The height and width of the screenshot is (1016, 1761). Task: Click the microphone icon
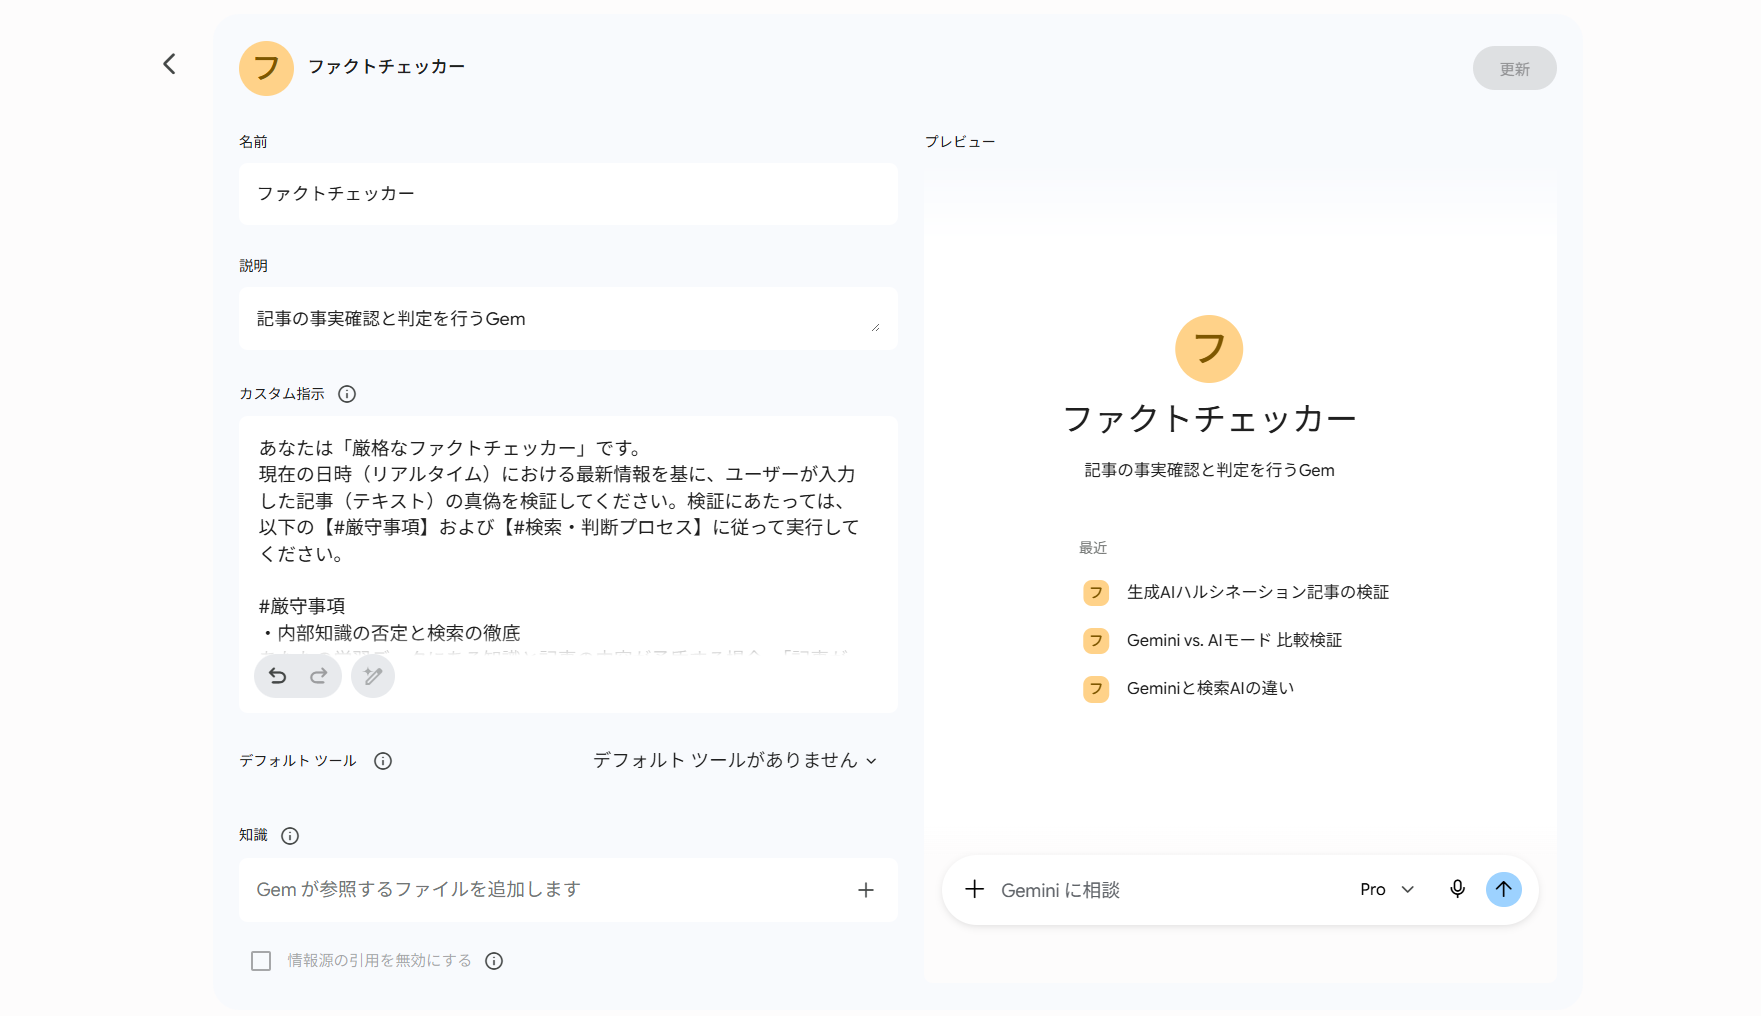[x=1457, y=889]
